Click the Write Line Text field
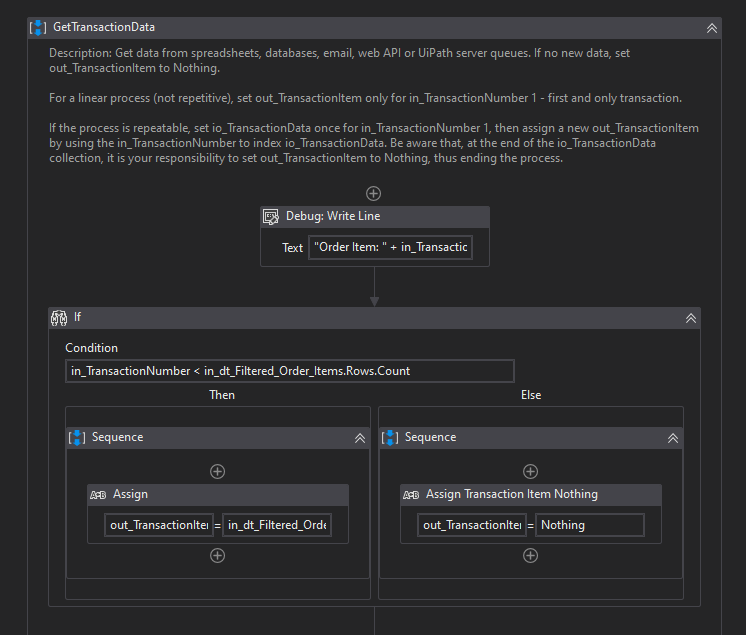The height and width of the screenshot is (635, 746). pyautogui.click(x=390, y=247)
